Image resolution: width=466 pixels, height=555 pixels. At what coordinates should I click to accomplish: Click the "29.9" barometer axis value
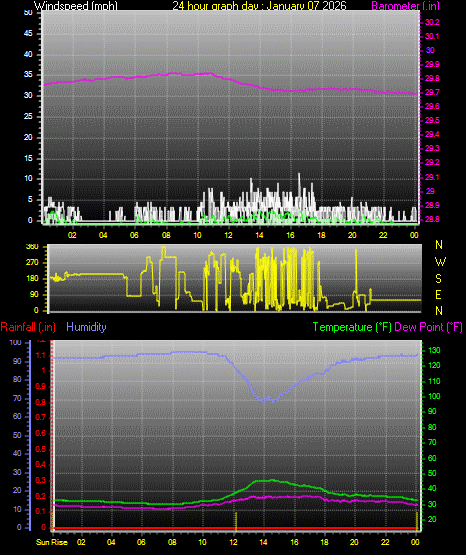pos(432,64)
